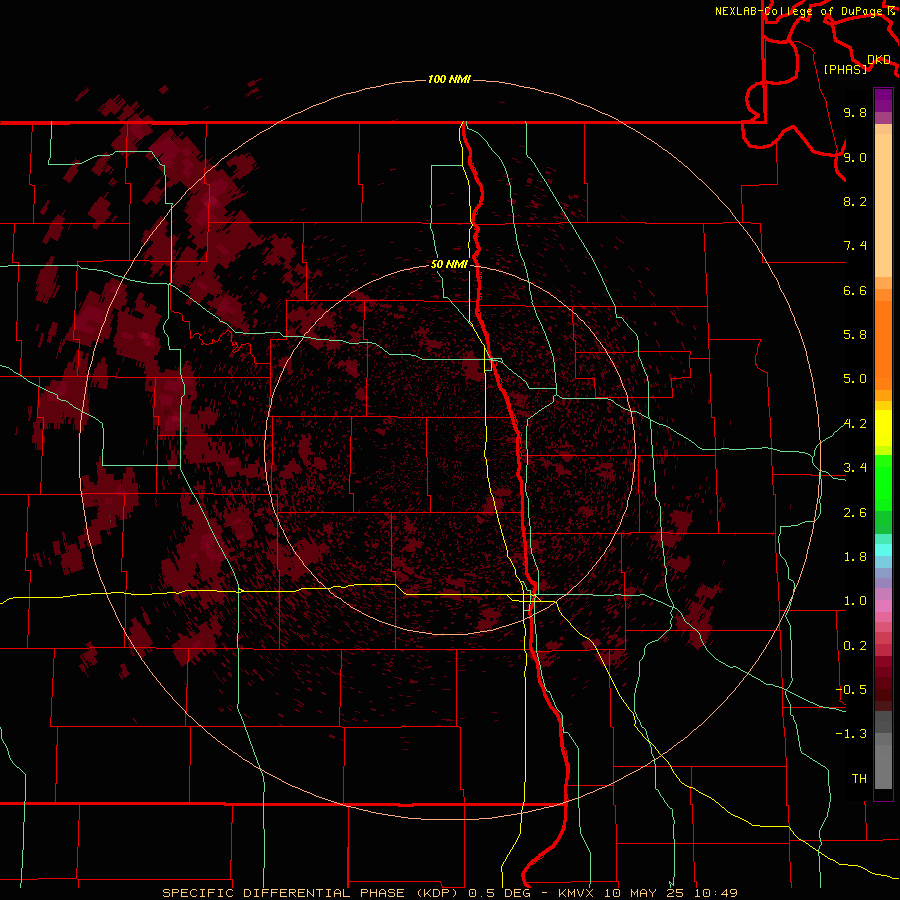Screen dimensions: 900x900
Task: Click the 7.4 value on the color scale
Action: click(855, 246)
